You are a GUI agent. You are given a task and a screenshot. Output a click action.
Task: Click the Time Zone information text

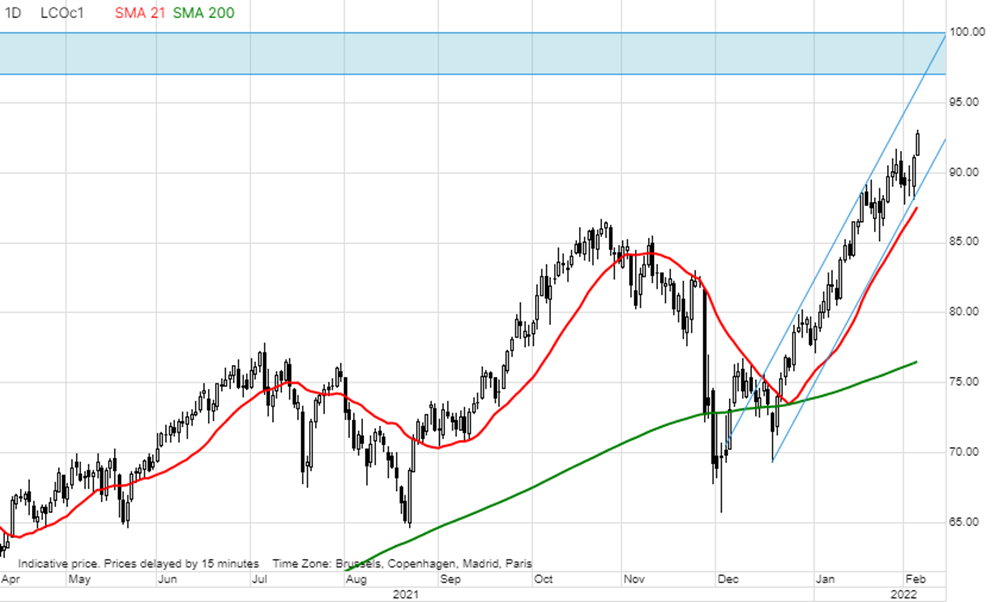click(x=402, y=563)
